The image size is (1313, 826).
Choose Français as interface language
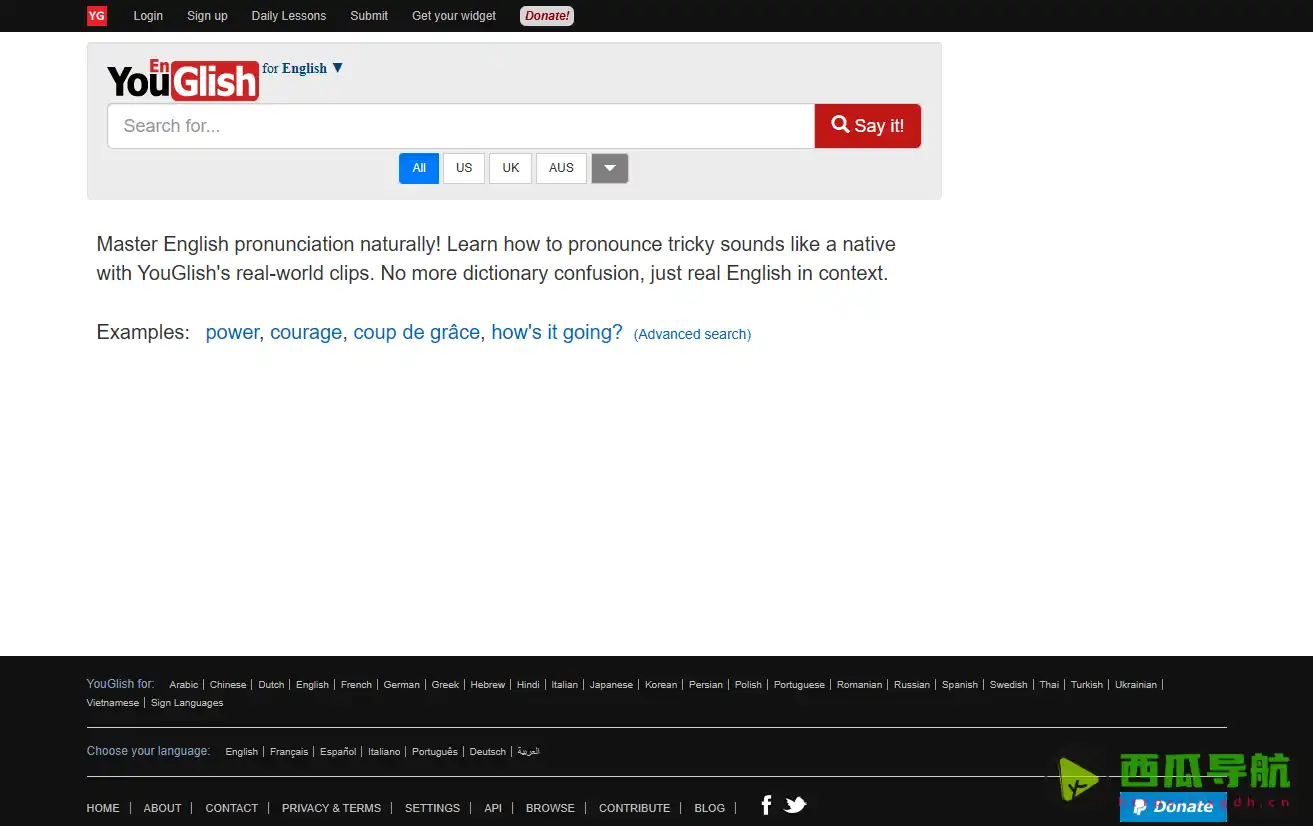pyautogui.click(x=288, y=751)
